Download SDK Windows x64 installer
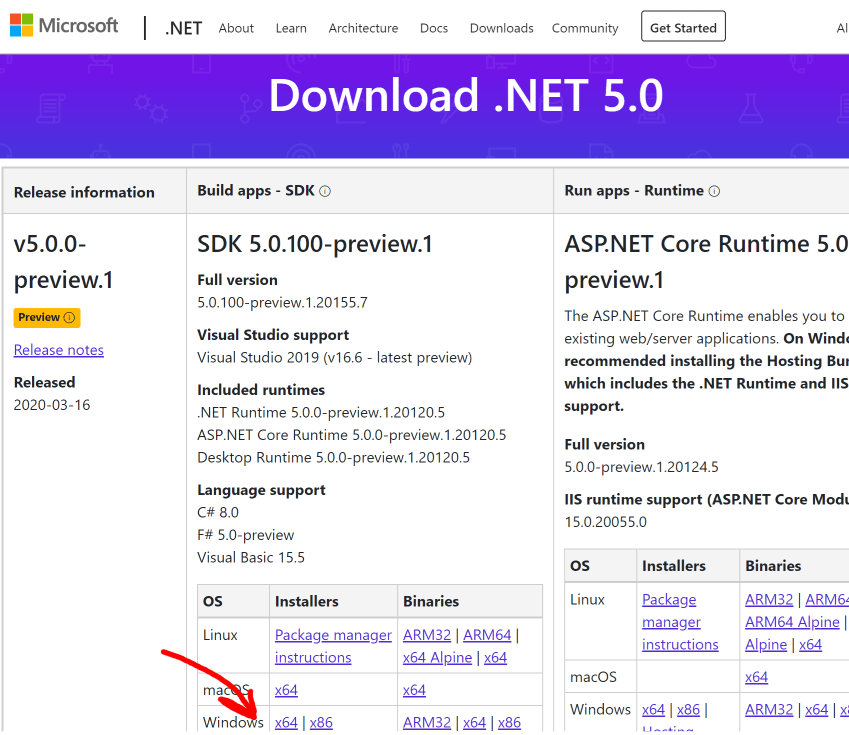The image size is (849, 735). pyautogui.click(x=286, y=723)
